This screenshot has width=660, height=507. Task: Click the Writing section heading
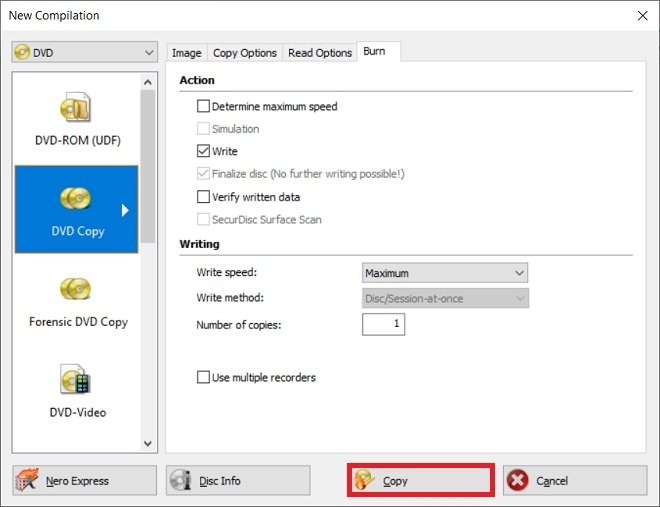tap(200, 244)
